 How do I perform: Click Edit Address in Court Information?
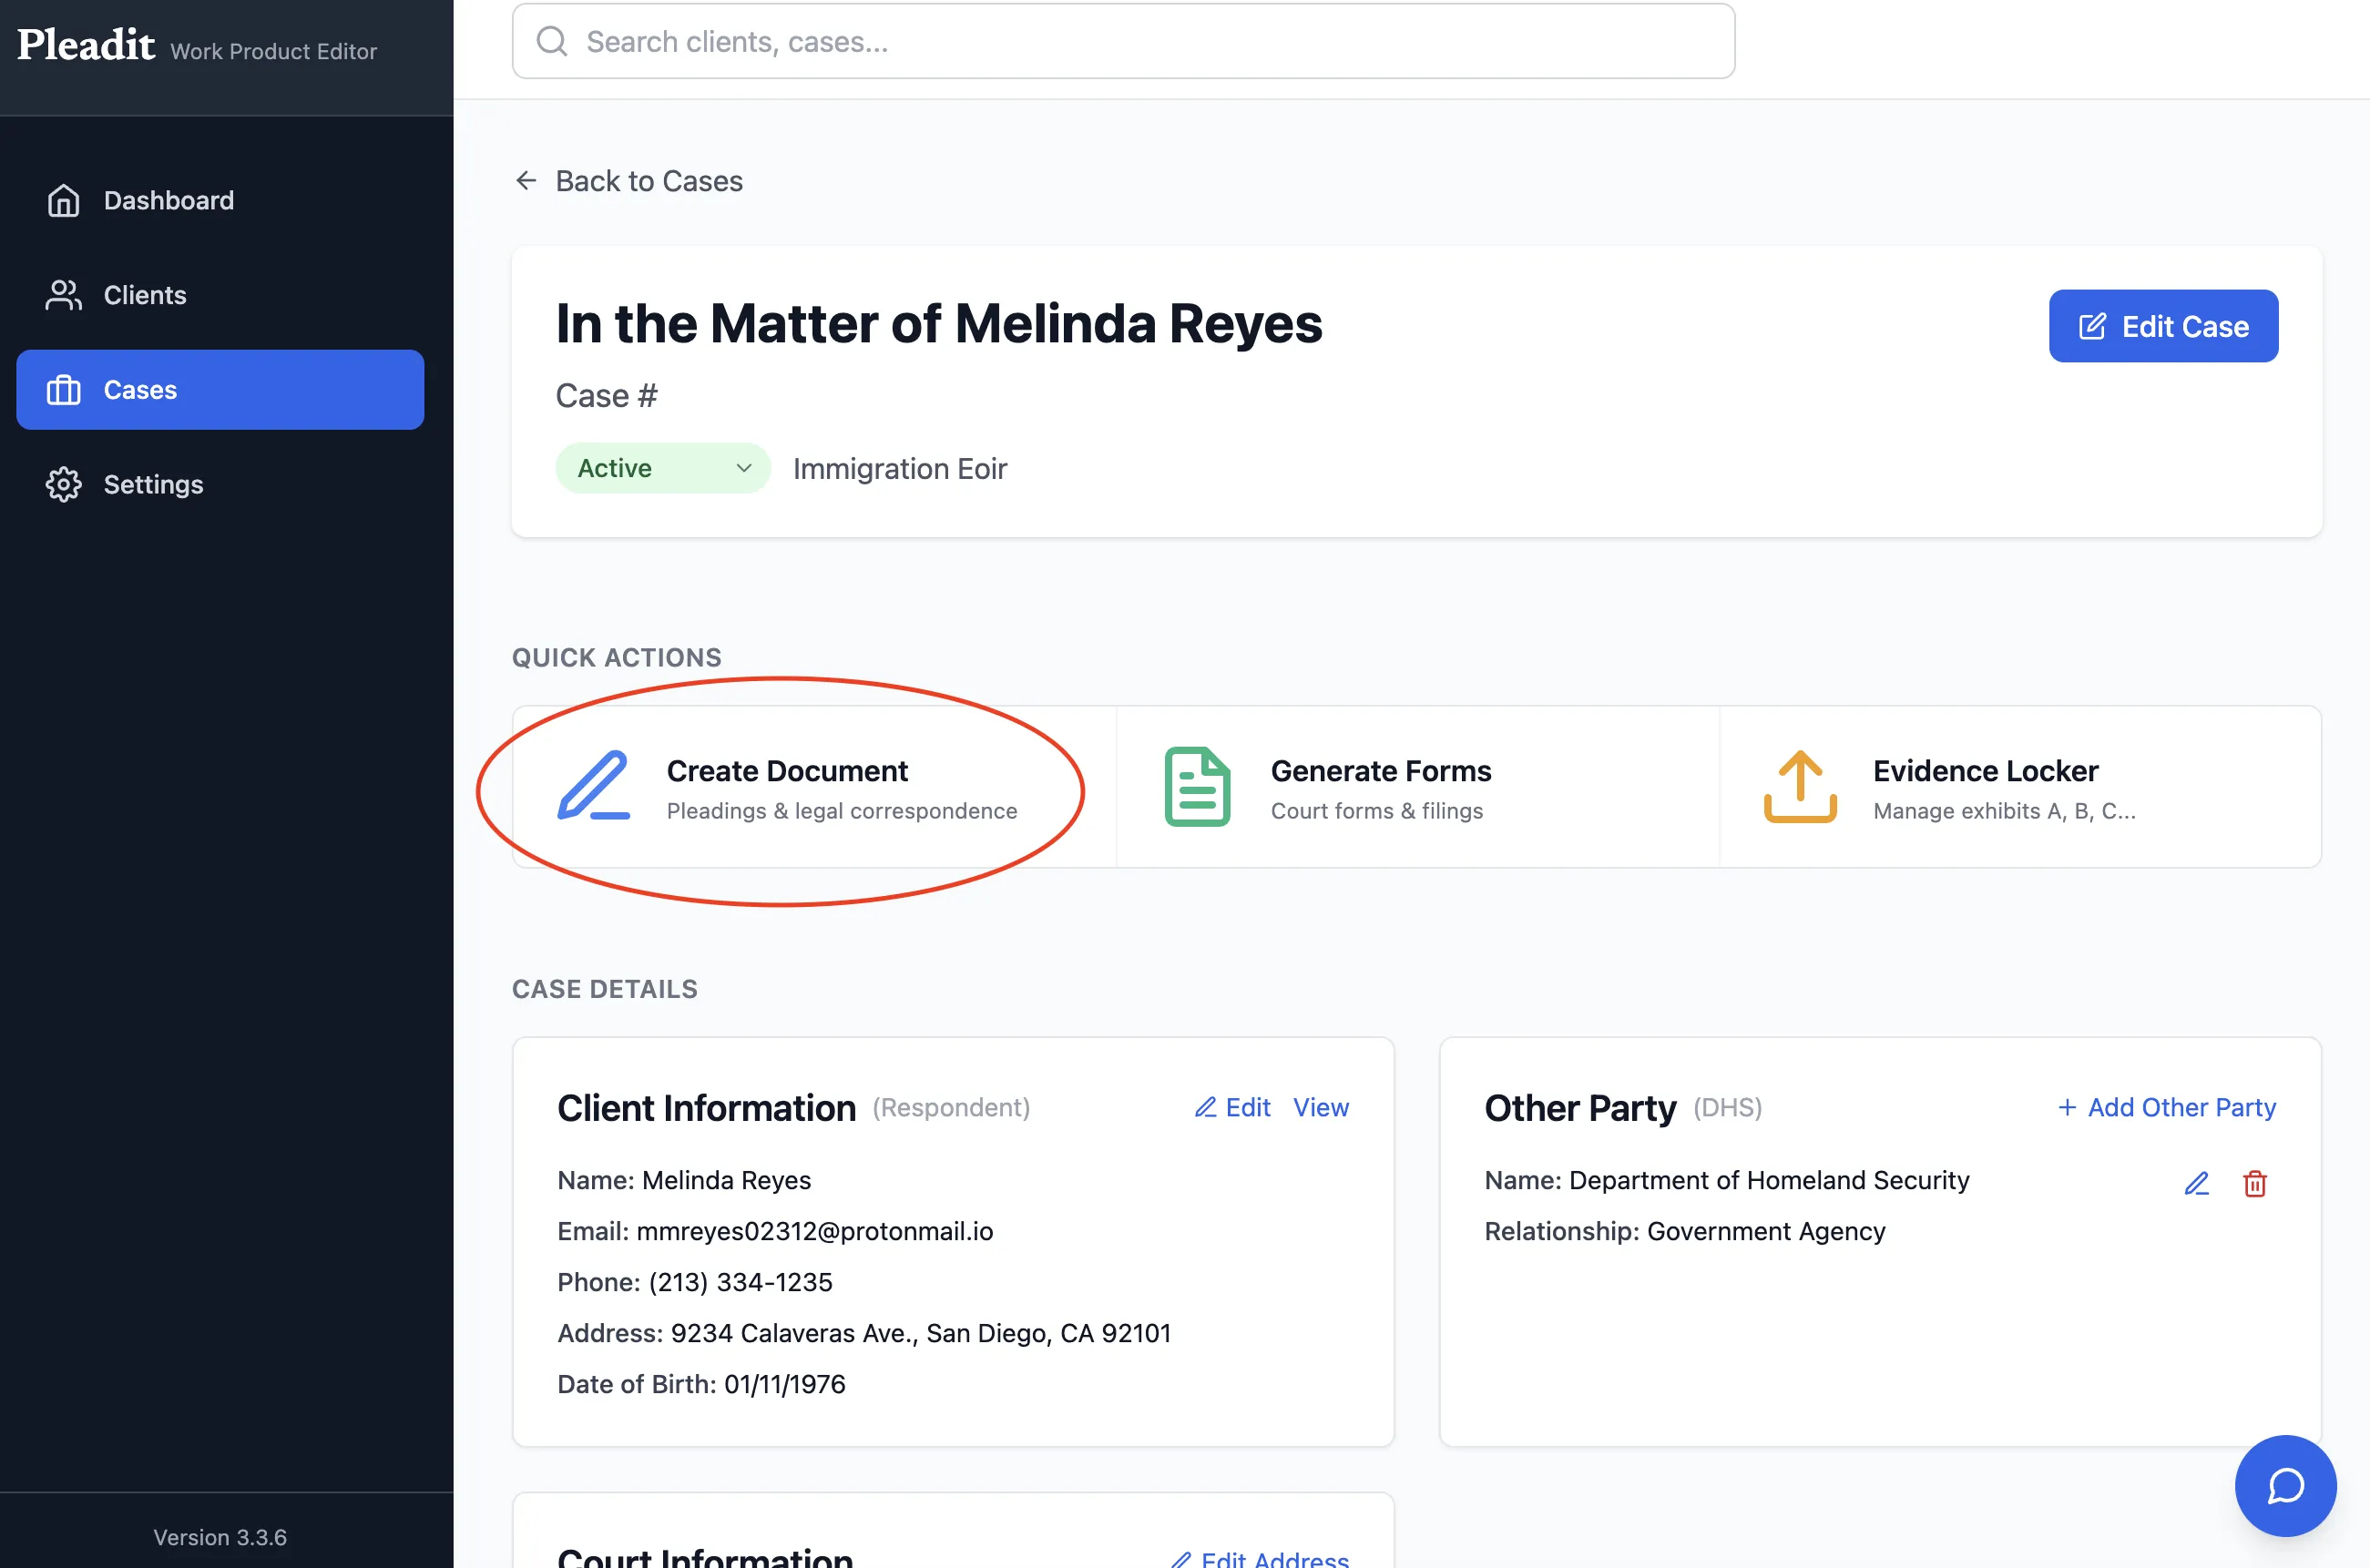pos(1259,1558)
